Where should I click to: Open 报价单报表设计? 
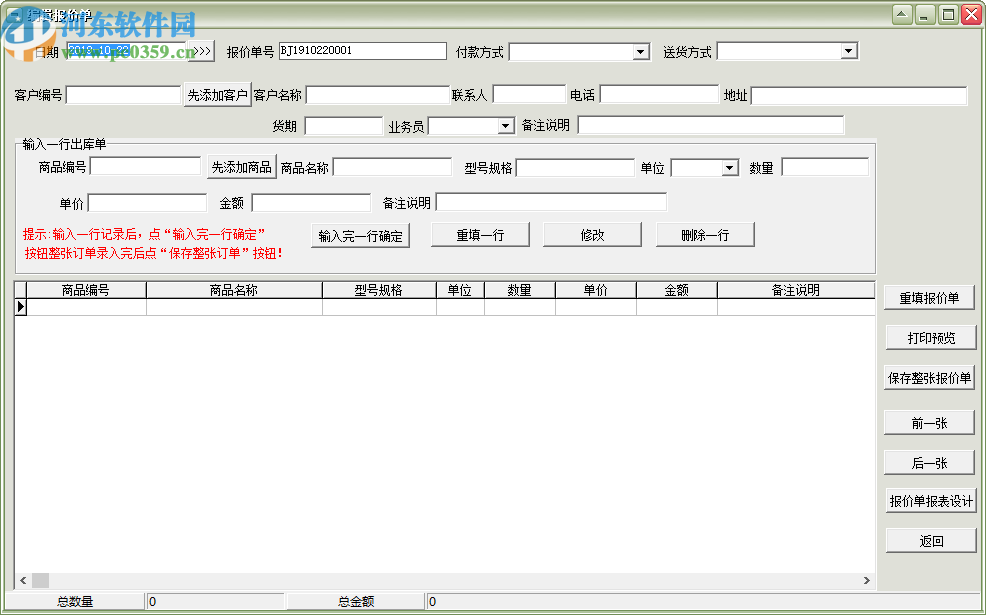pyautogui.click(x=931, y=501)
